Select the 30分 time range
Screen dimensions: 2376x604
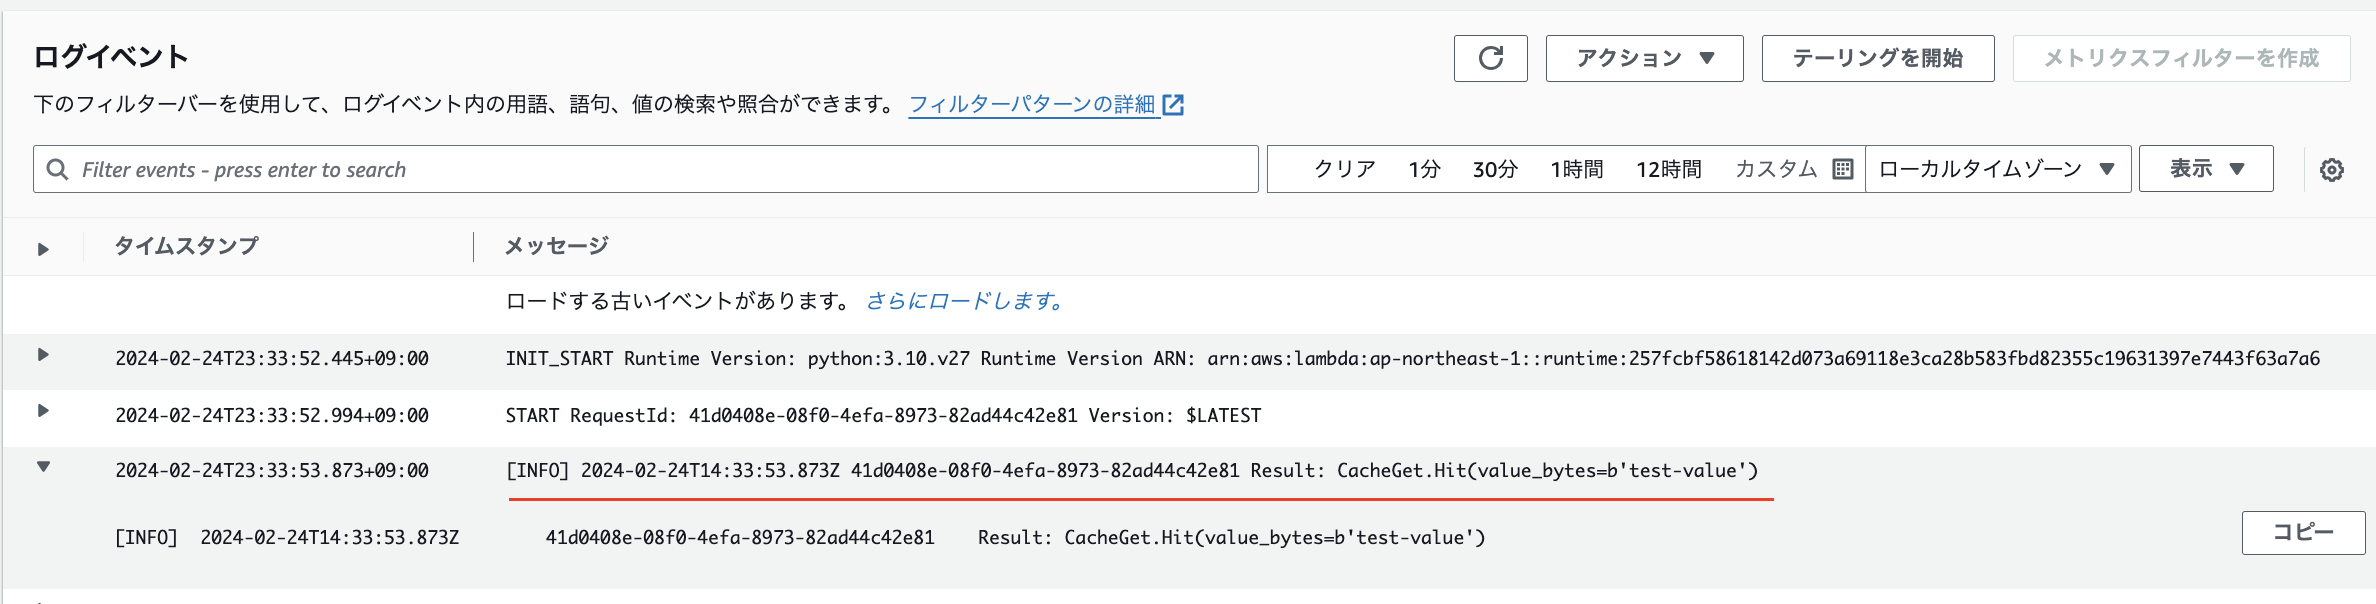pos(1495,169)
